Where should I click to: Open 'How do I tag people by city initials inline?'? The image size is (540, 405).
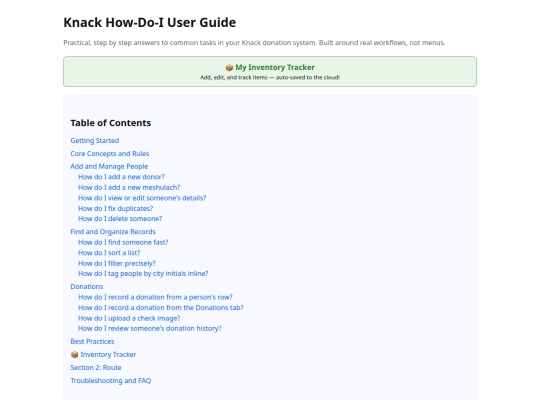[143, 273]
